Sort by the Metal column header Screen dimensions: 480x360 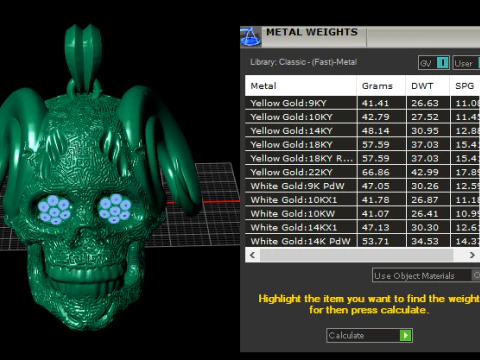pyautogui.click(x=301, y=86)
